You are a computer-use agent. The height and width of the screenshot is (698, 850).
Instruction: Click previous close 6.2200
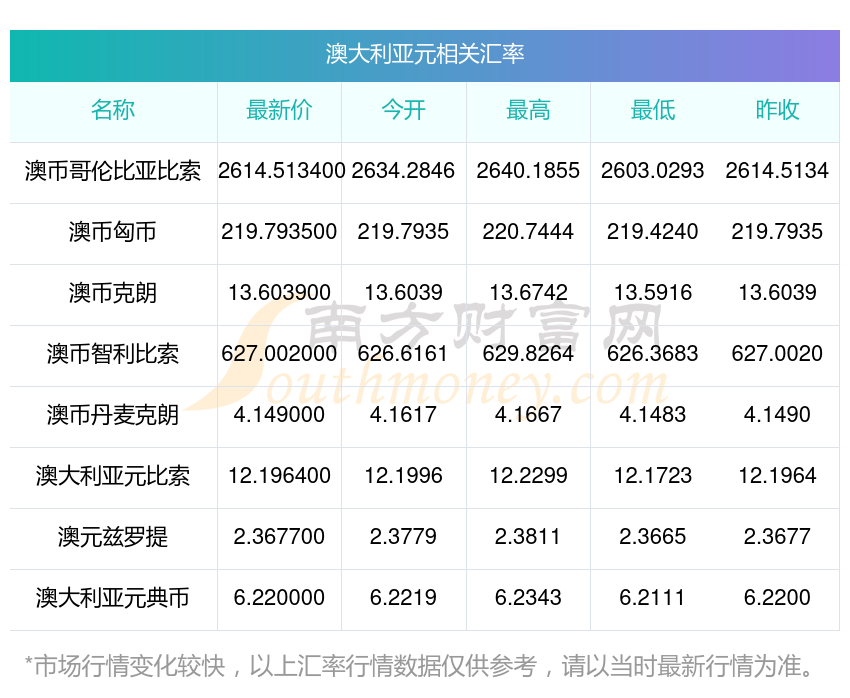[777, 598]
